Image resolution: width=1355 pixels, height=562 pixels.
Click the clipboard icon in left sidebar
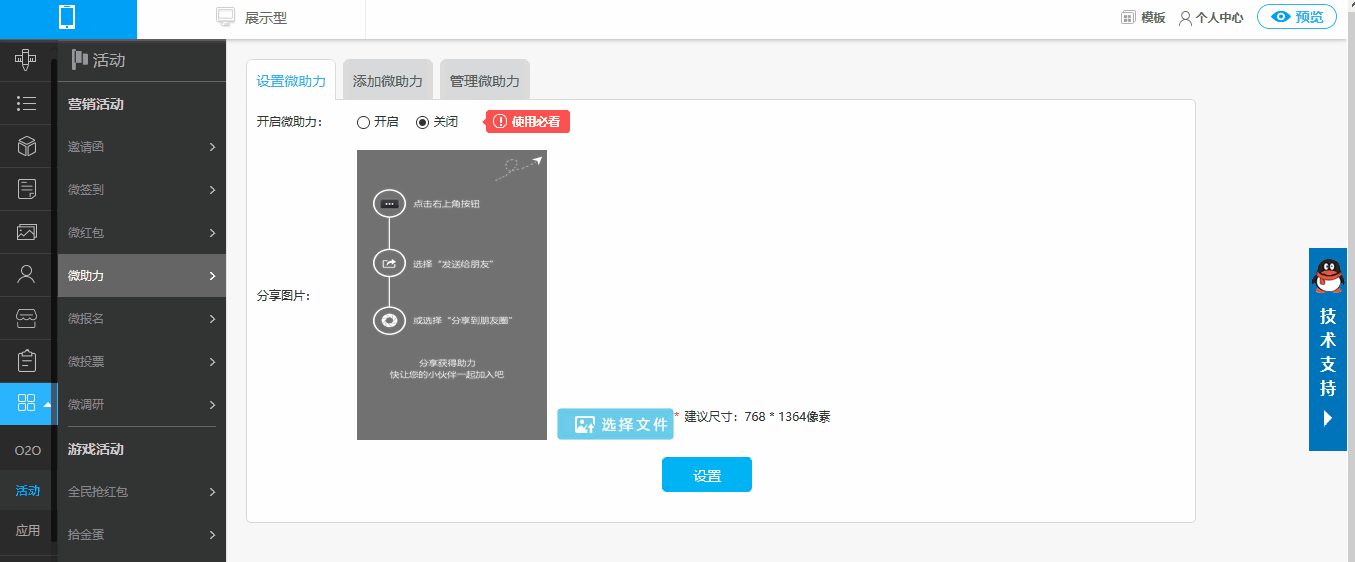coord(27,360)
